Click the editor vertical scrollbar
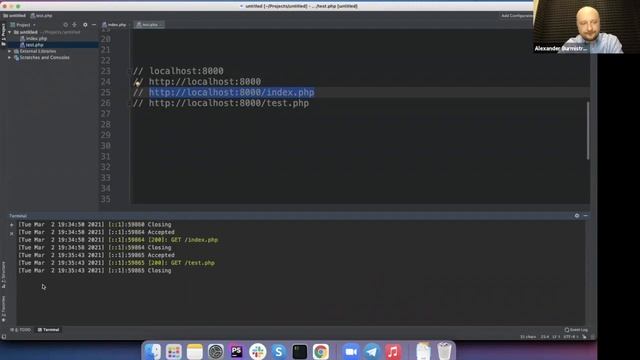Viewport: 640px width, 360px height. [588, 131]
